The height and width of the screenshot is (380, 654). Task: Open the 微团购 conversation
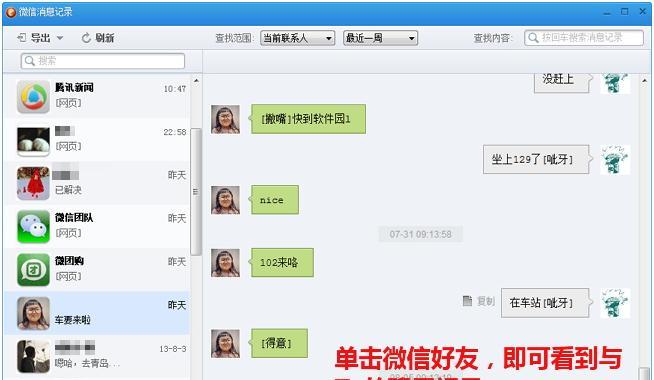click(98, 269)
